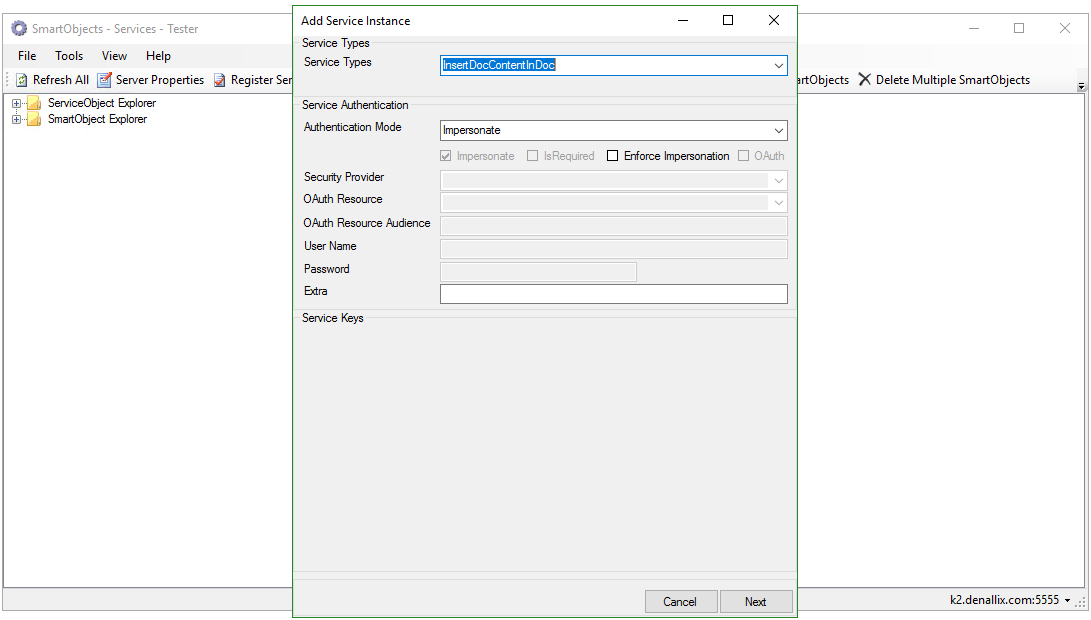This screenshot has width=1091, height=620.
Task: Select the SmartObject Explorer folder icon
Action: (x=34, y=119)
